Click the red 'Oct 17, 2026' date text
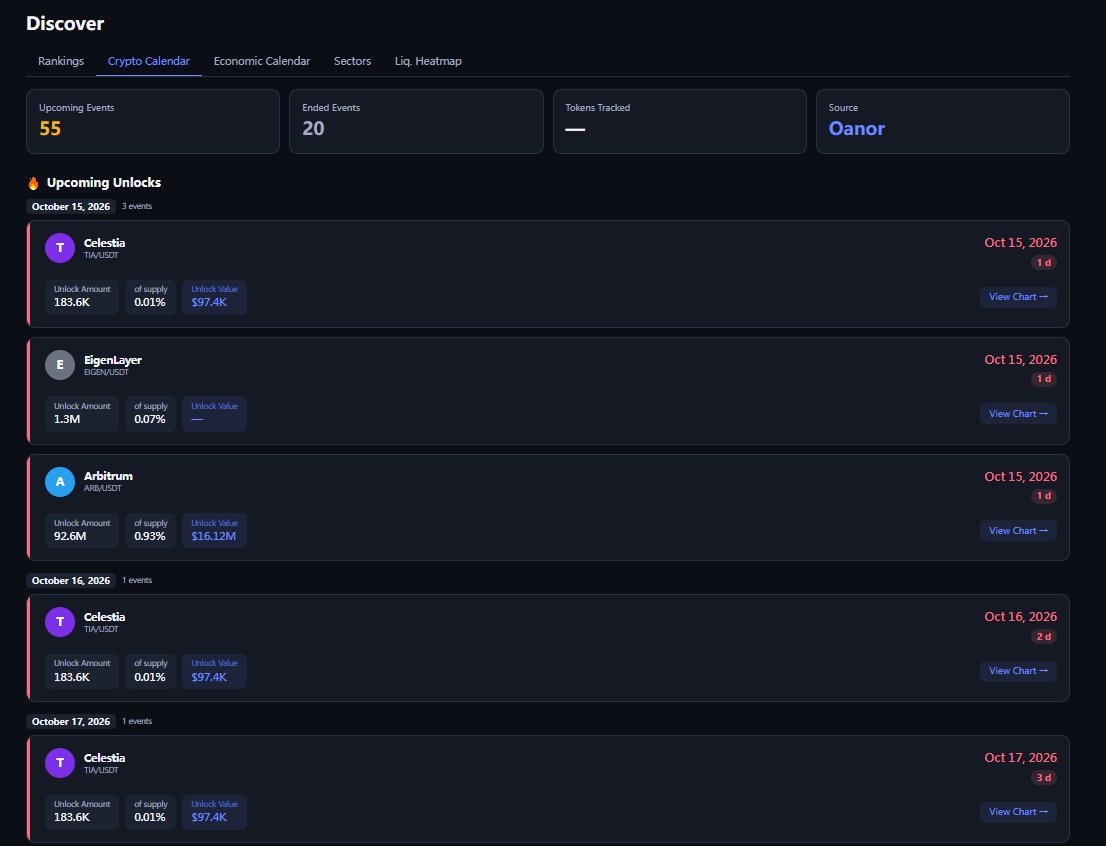This screenshot has height=846, width=1106. (x=1020, y=758)
